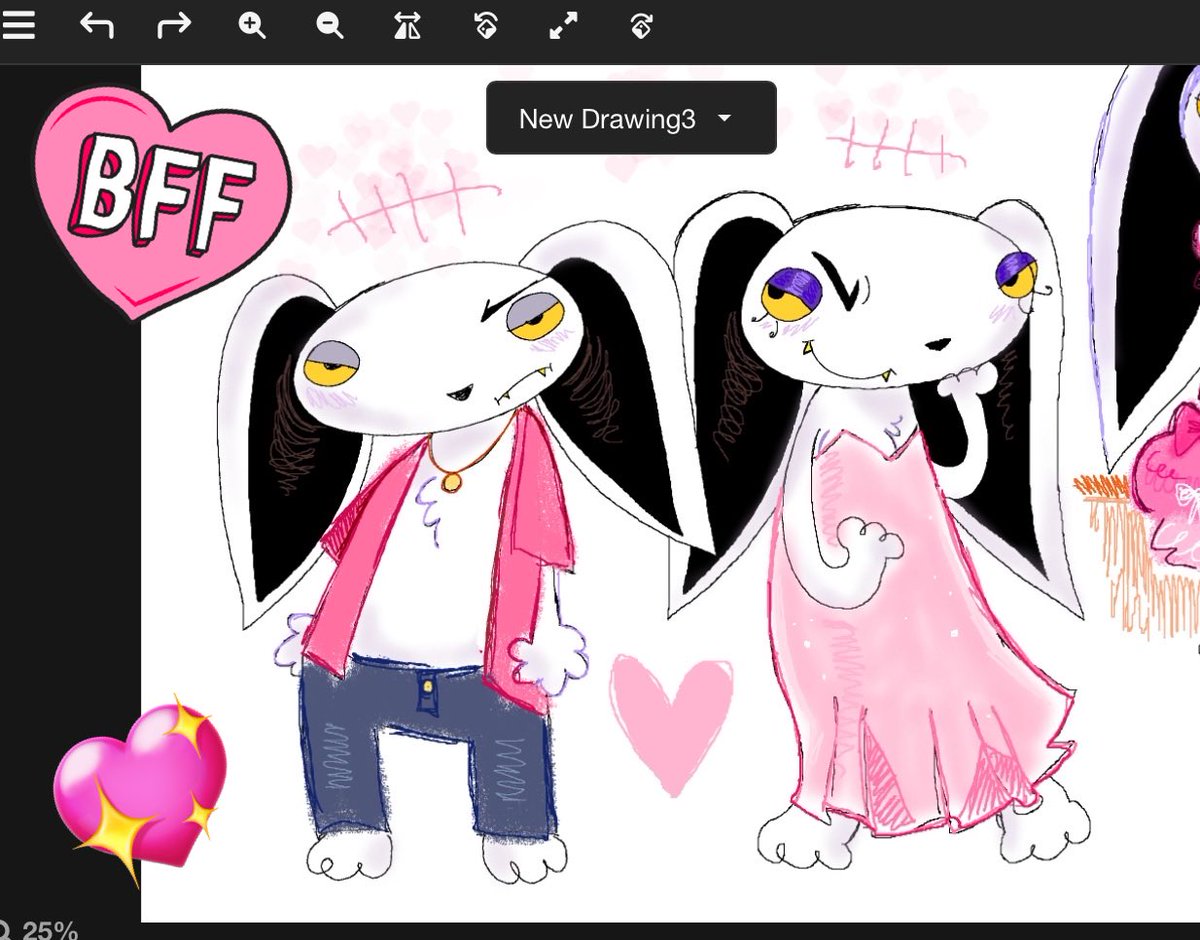The image size is (1200, 940).
Task: Redo the undone stroke
Action: [x=174, y=26]
